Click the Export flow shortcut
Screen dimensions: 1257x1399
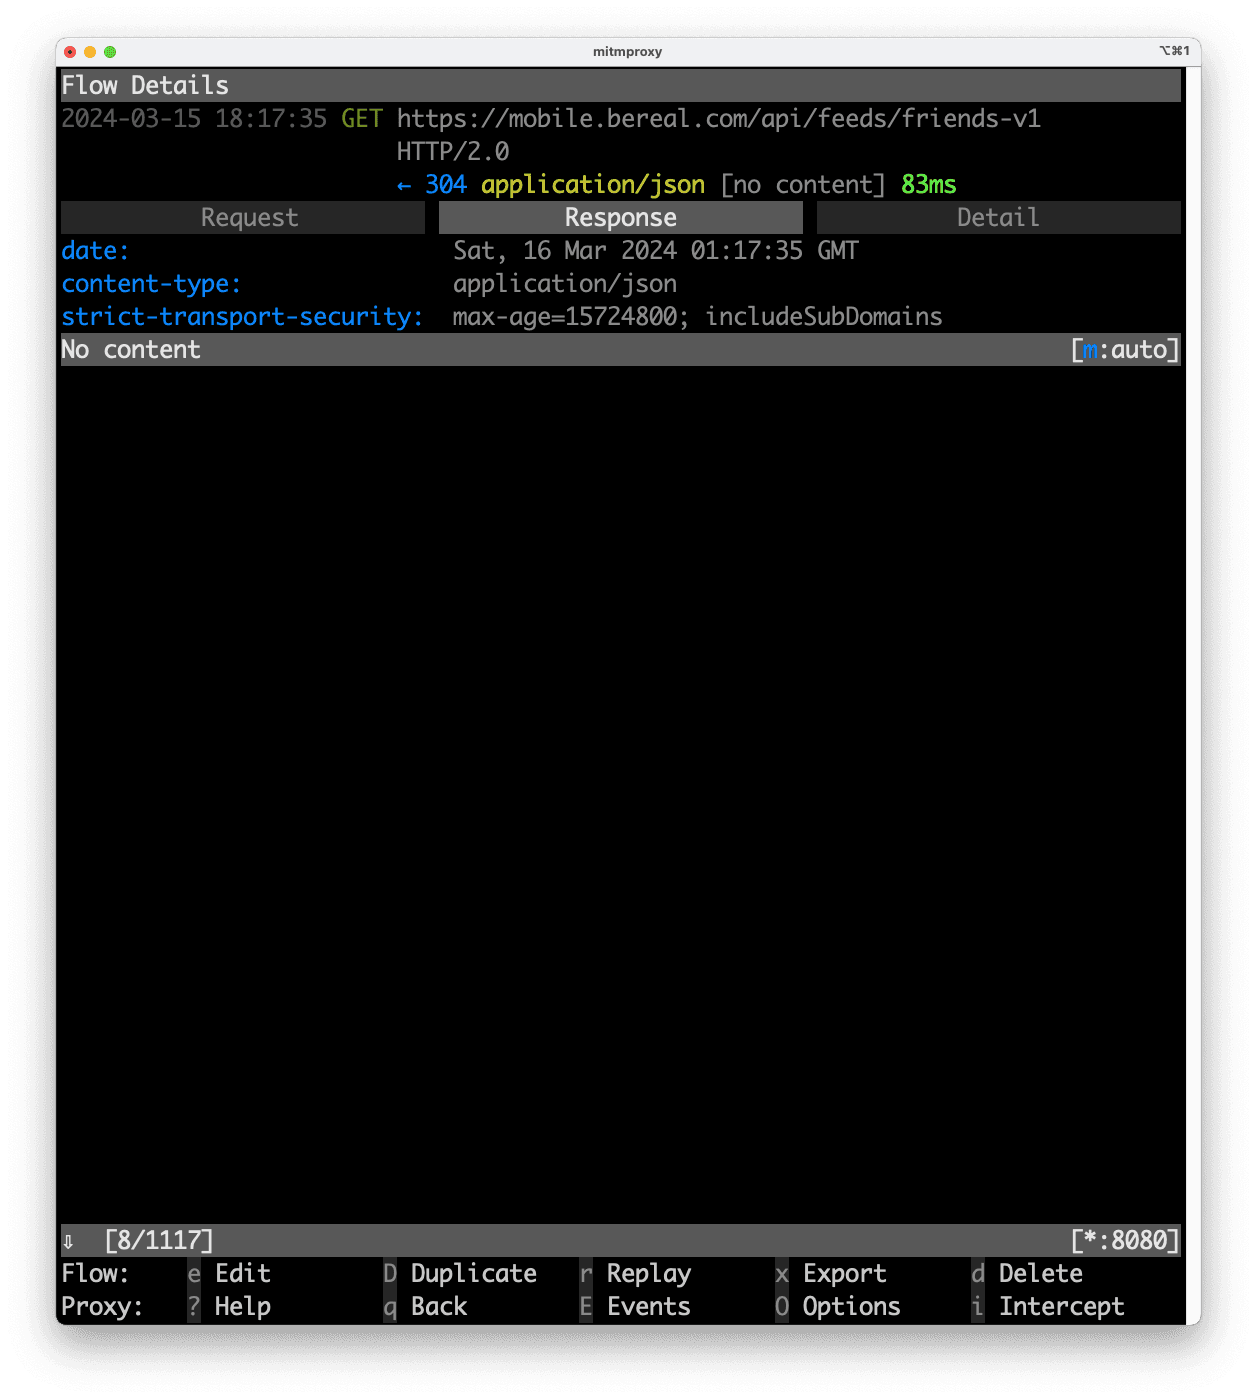844,1273
